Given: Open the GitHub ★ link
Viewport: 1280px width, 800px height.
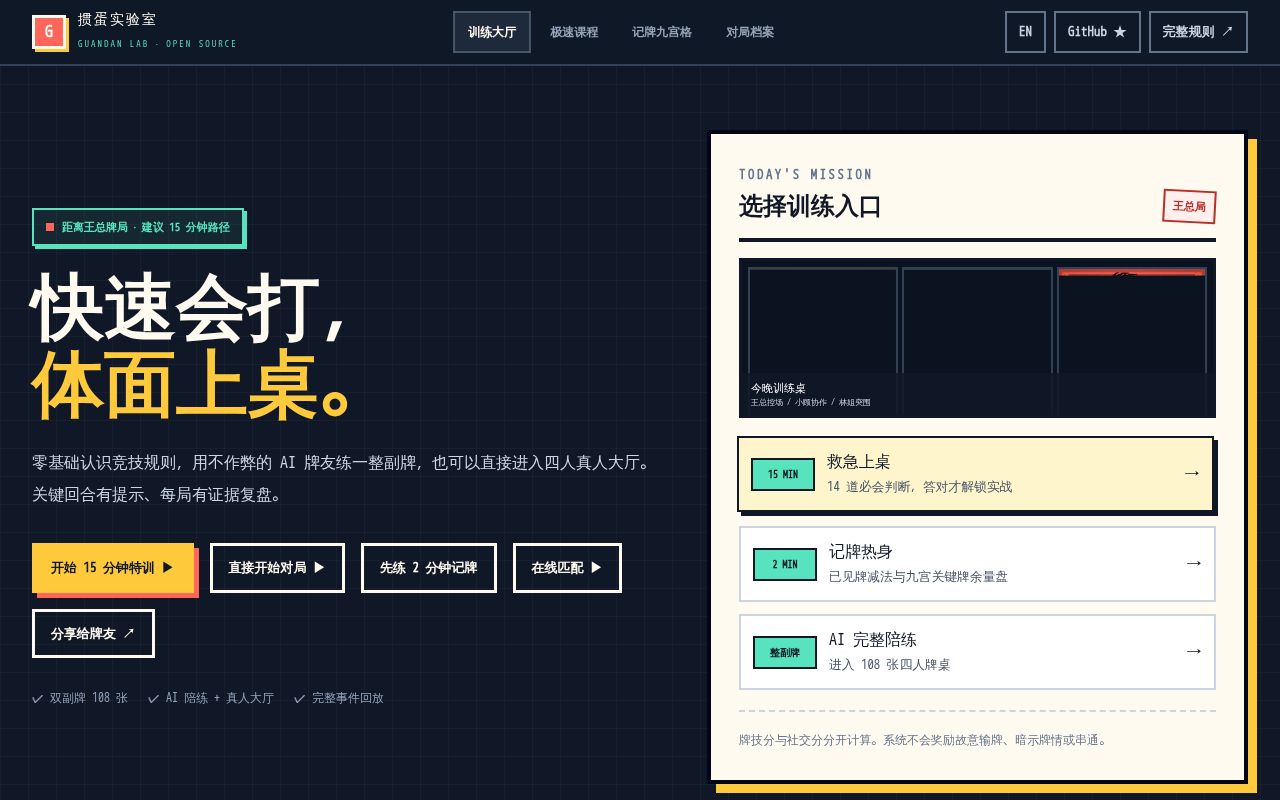Looking at the screenshot, I should coord(1097,32).
